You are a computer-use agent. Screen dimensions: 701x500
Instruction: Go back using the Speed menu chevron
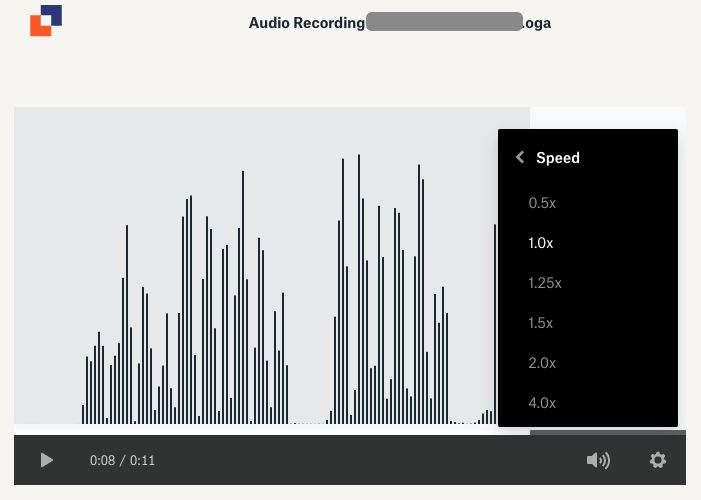click(x=520, y=158)
